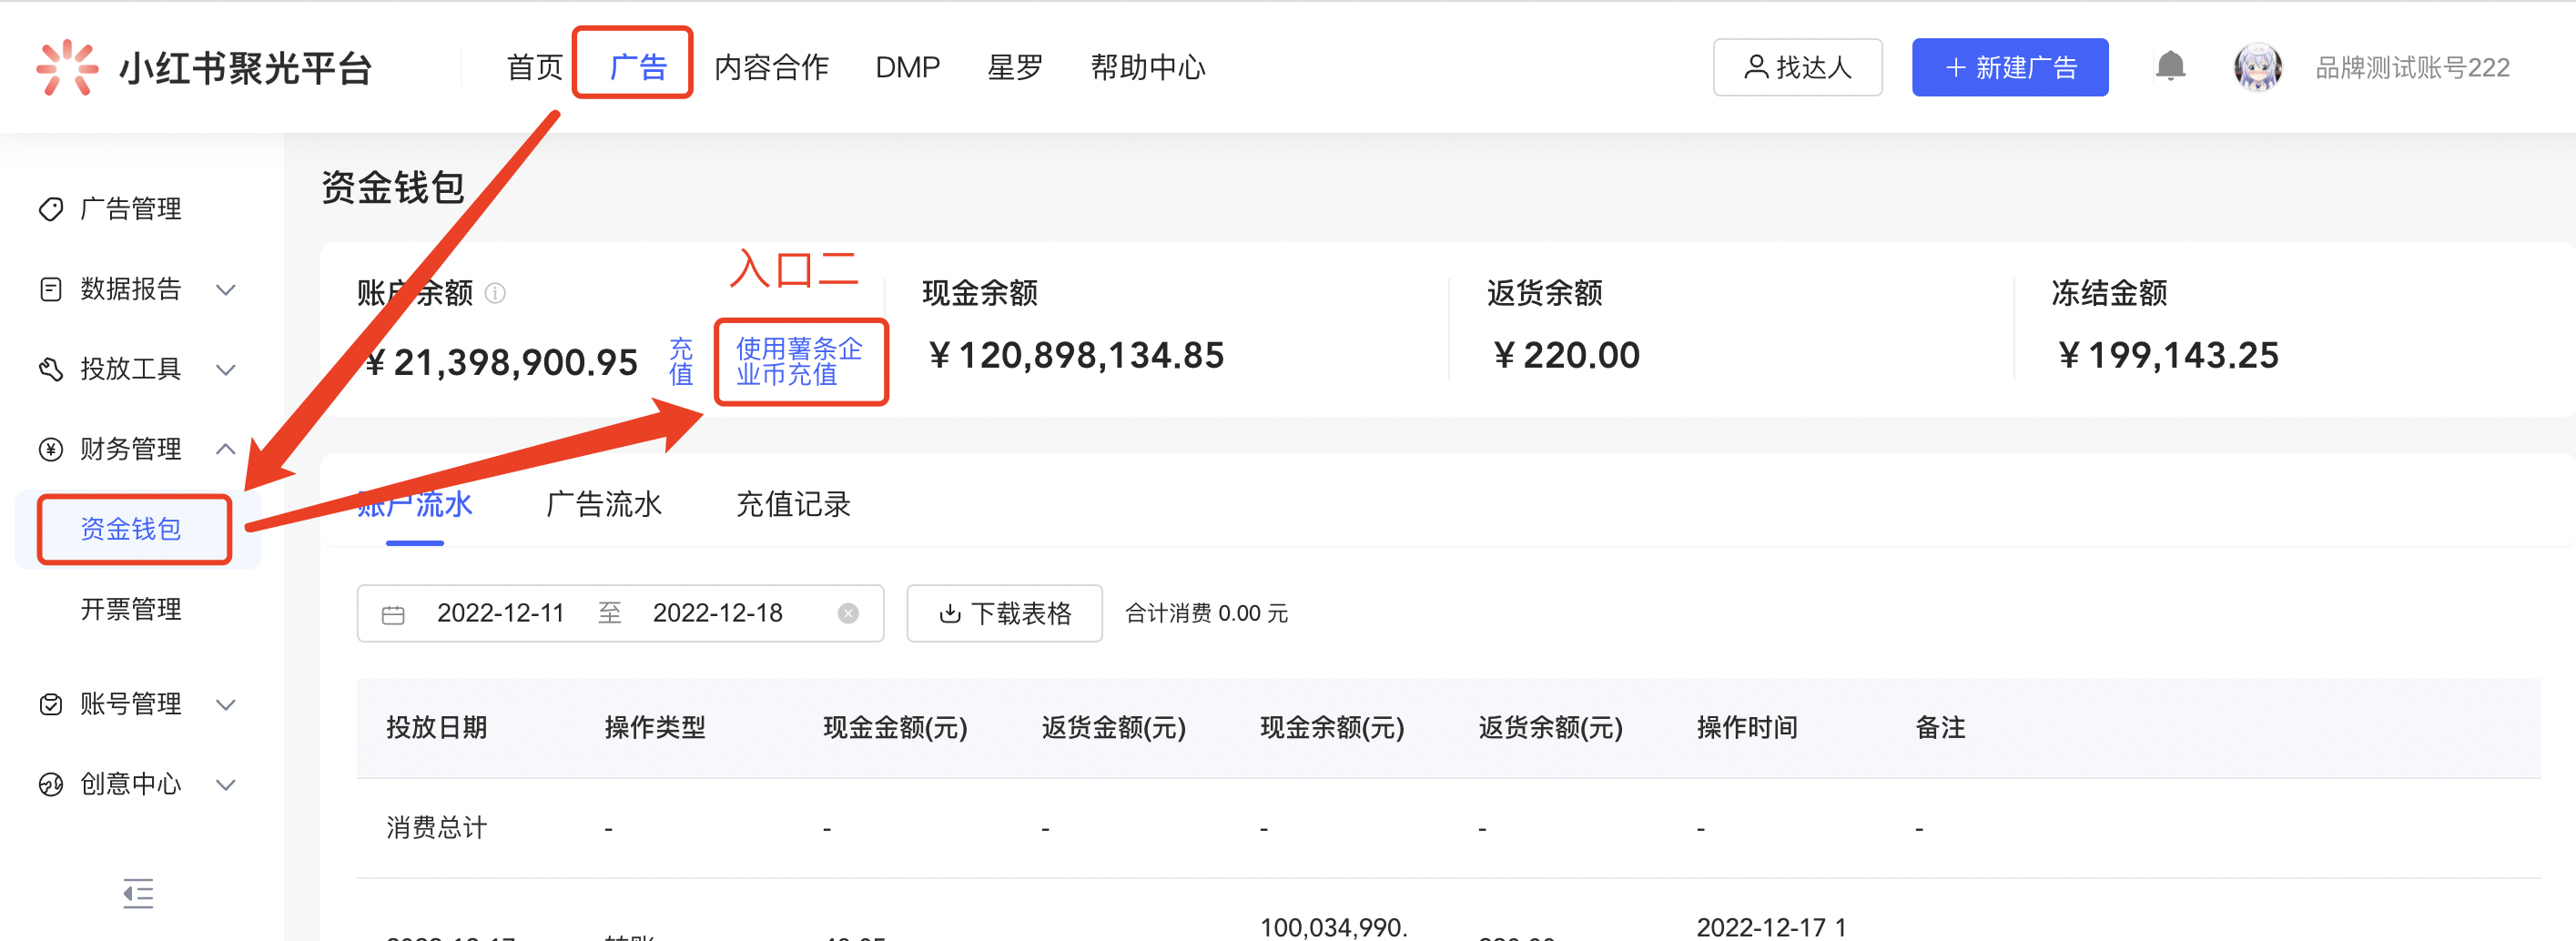Click the 下载表格 button

coord(1004,613)
